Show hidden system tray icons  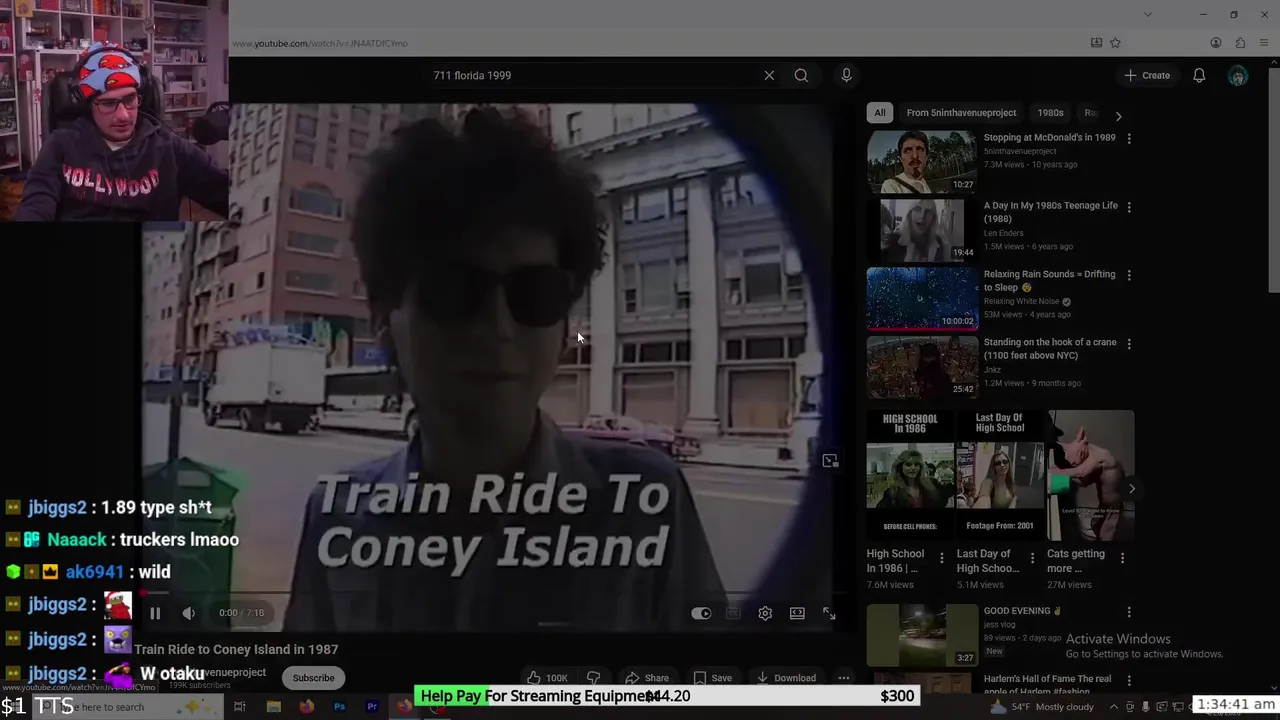pyautogui.click(x=1114, y=707)
